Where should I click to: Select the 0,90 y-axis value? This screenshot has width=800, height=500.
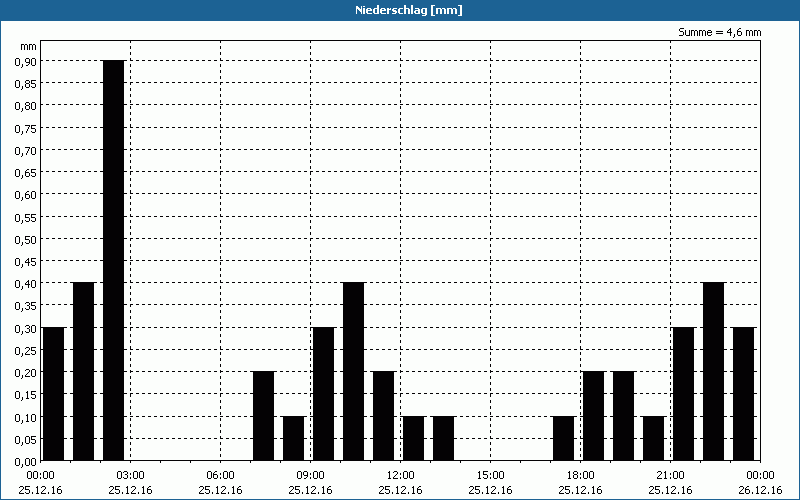coord(26,61)
